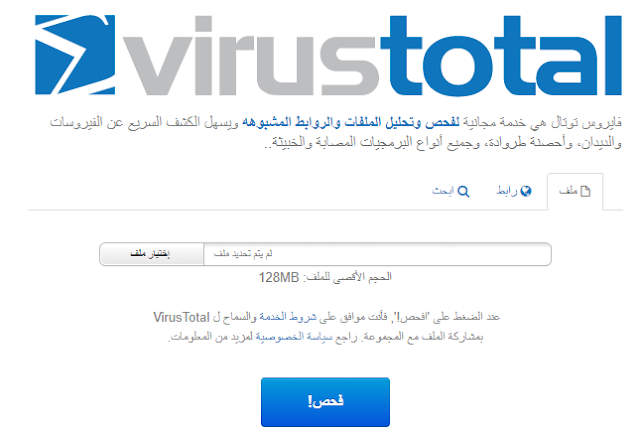Click the إختيار ملف button

(x=151, y=254)
